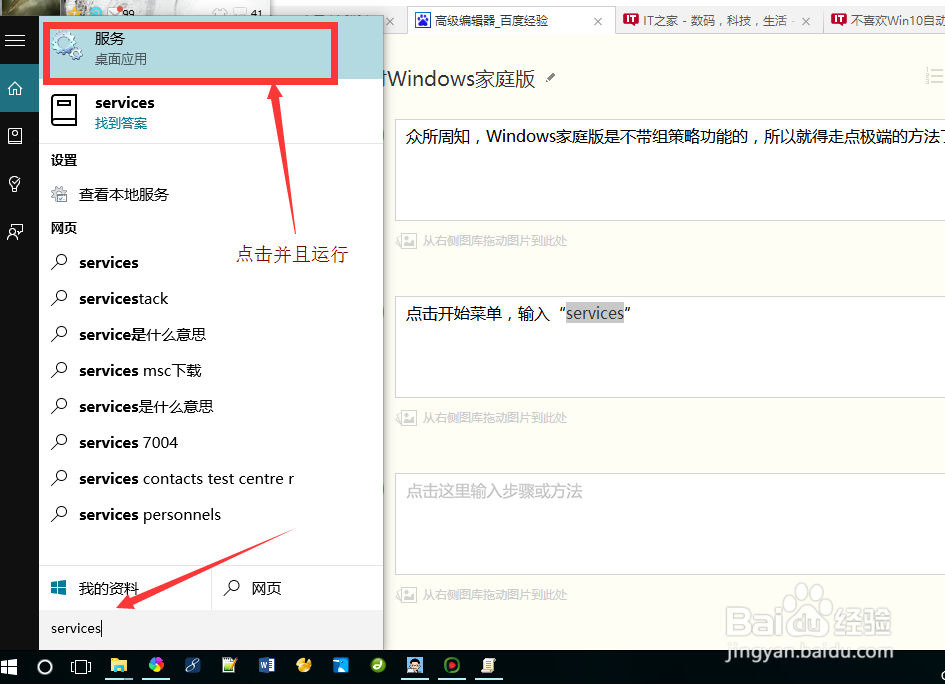
Task: Launch Microsoft Word from the taskbar
Action: point(266,666)
